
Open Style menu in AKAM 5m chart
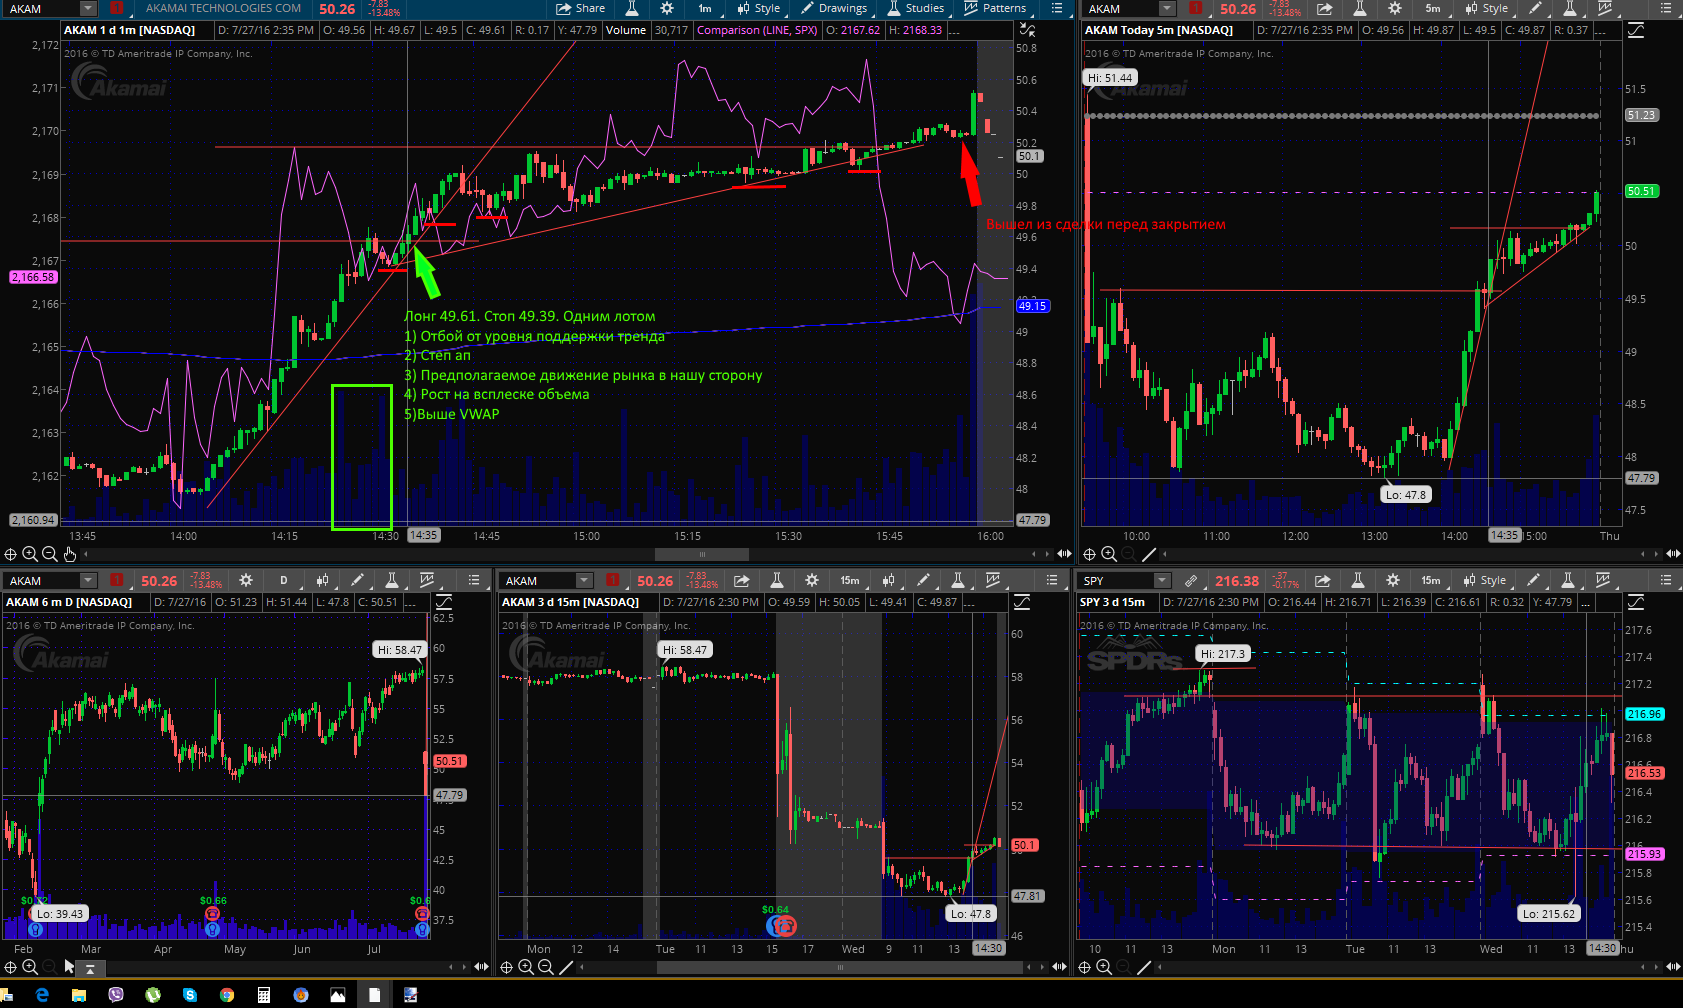pyautogui.click(x=1487, y=8)
